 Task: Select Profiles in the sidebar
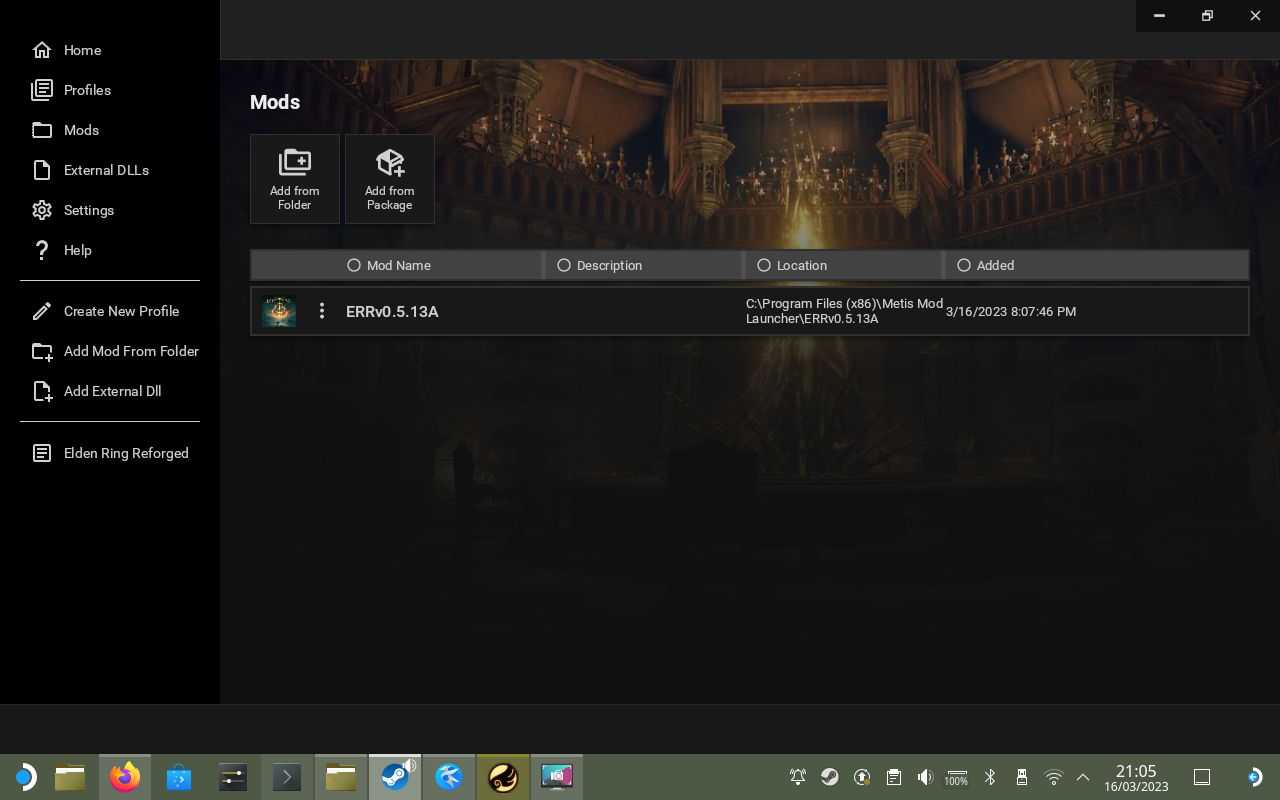[x=87, y=90]
